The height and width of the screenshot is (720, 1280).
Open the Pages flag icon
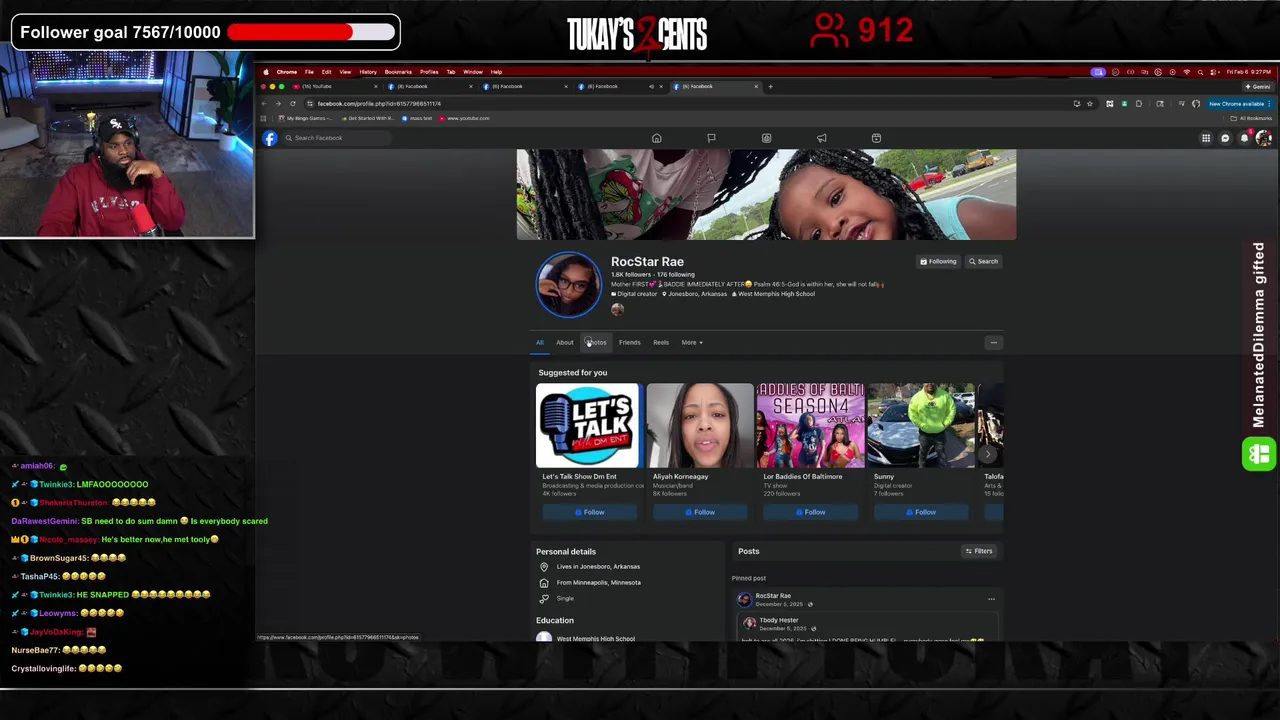coord(711,138)
